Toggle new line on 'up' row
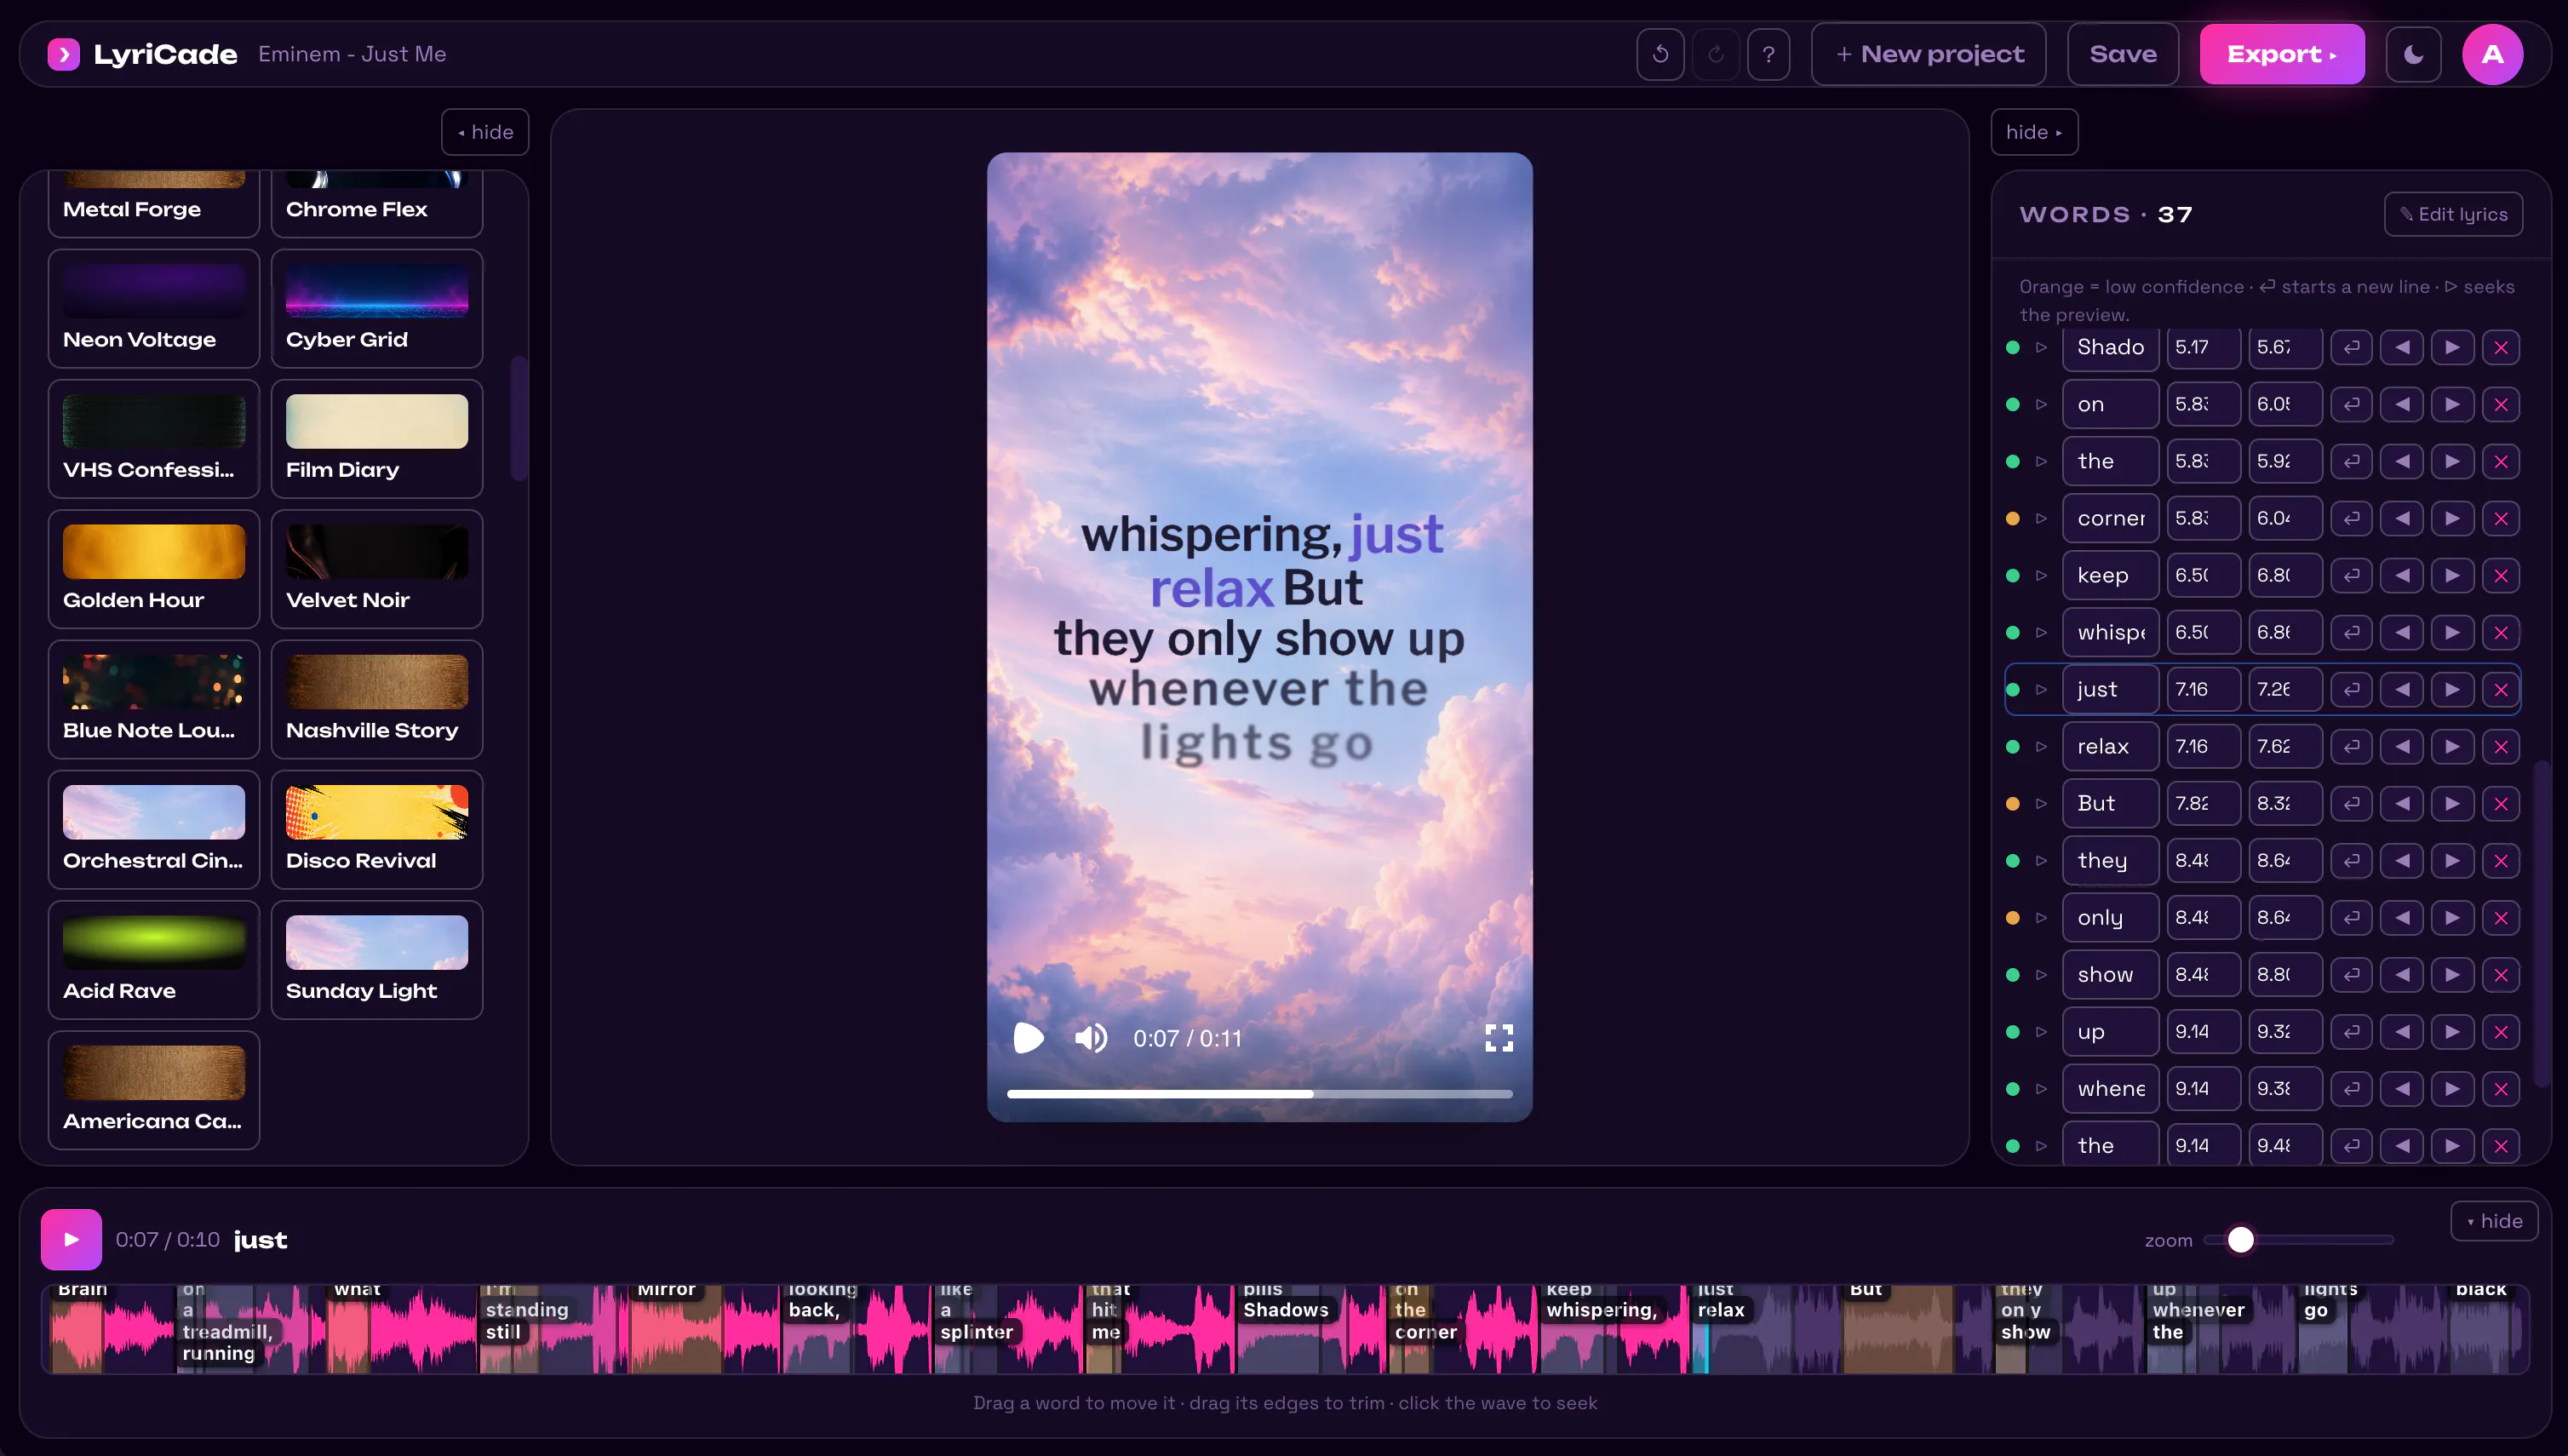The image size is (2568, 1456). (x=2352, y=1032)
